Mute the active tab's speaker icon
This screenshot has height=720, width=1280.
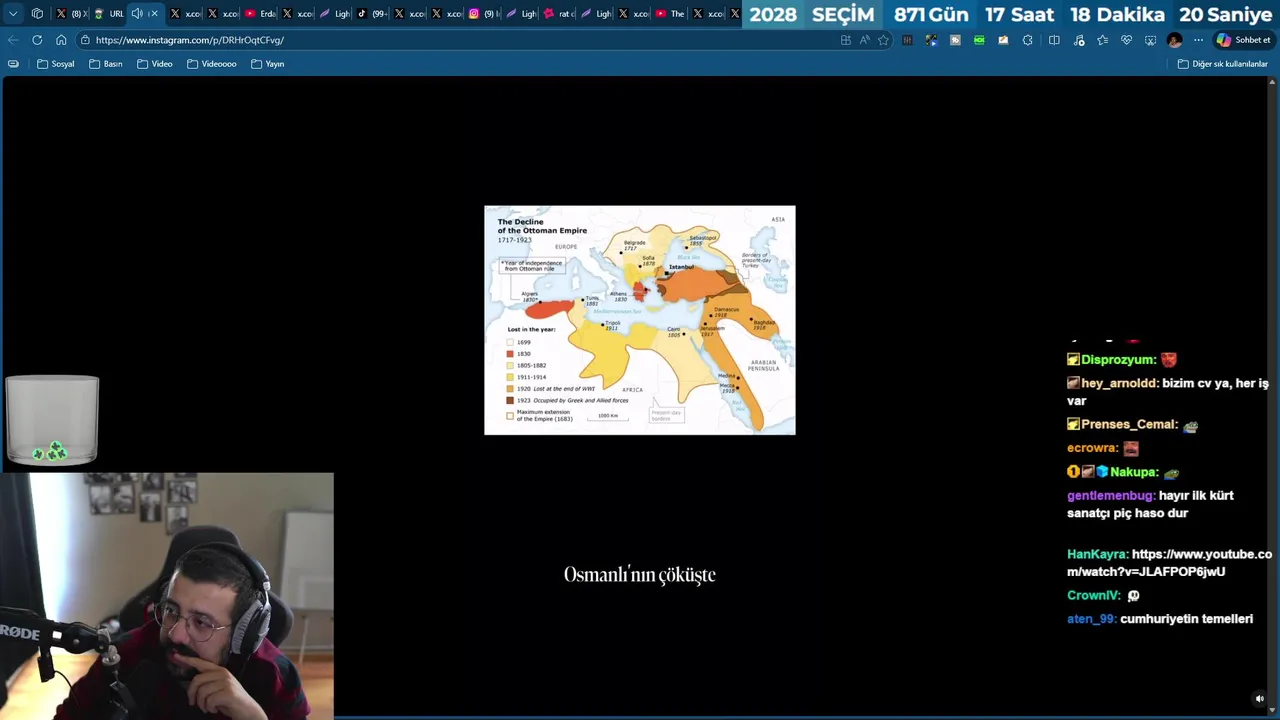(137, 14)
